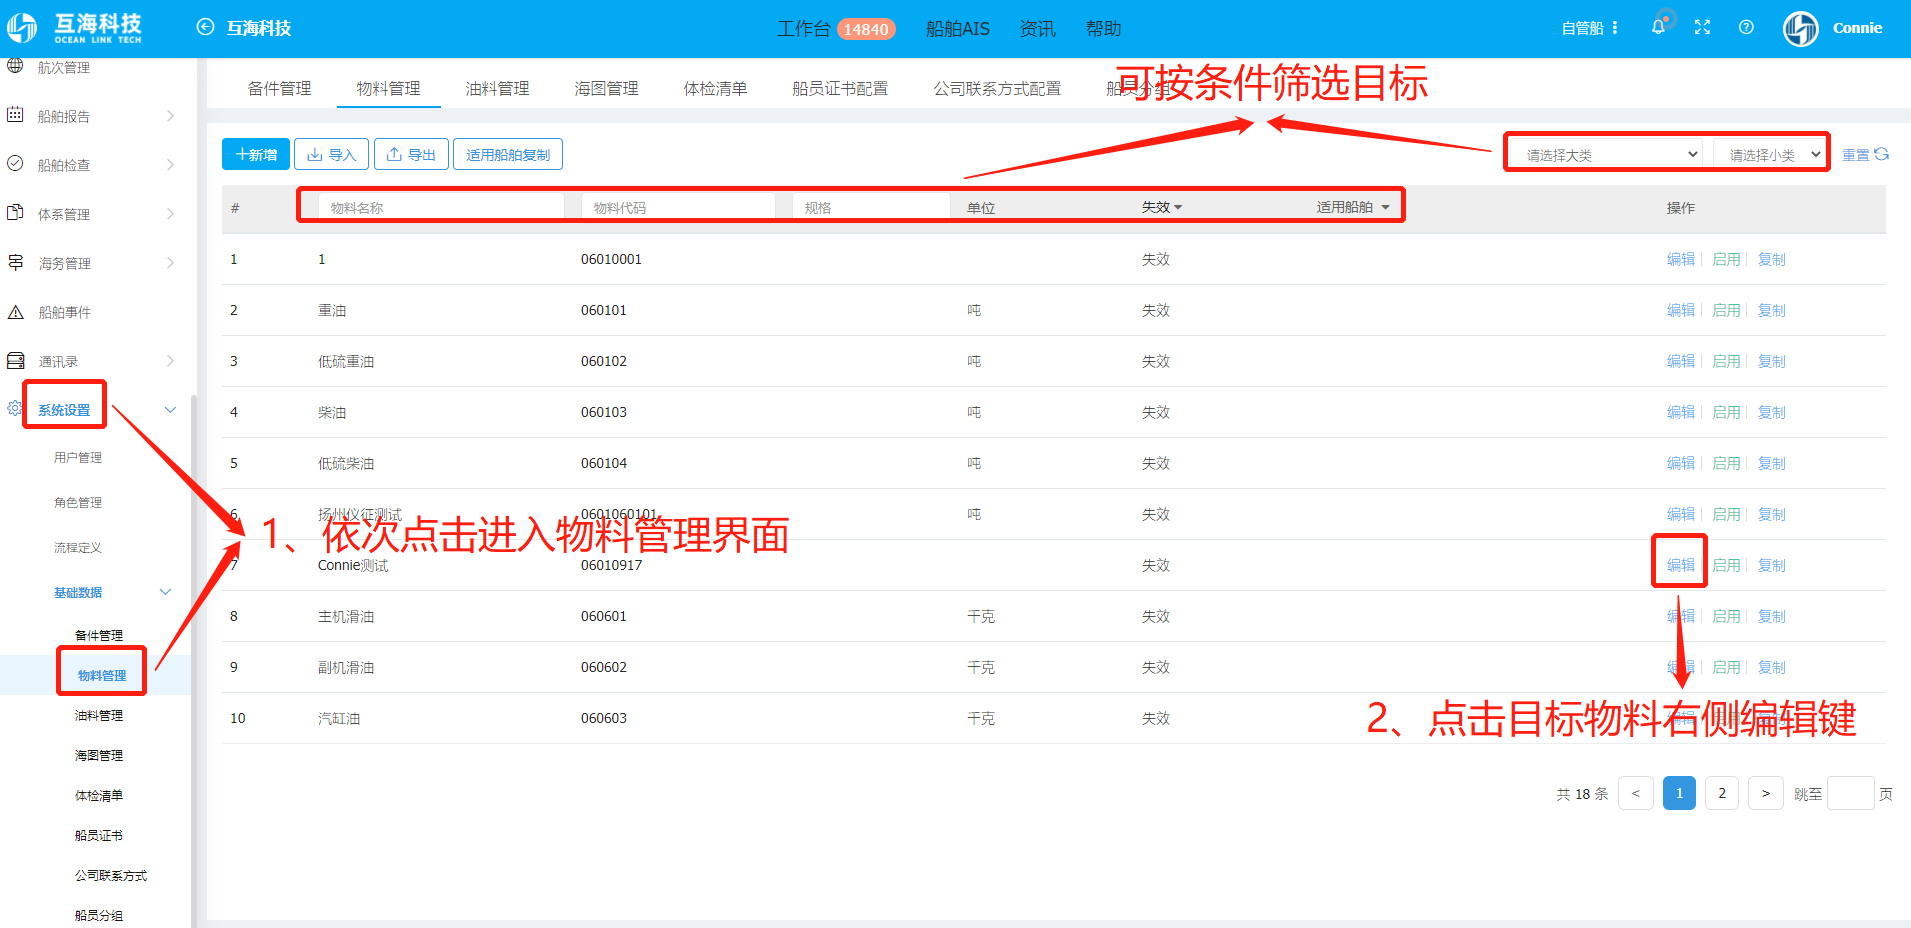Image resolution: width=1911 pixels, height=928 pixels.
Task: Open 资讯 in the top navigation
Action: tap(1037, 29)
